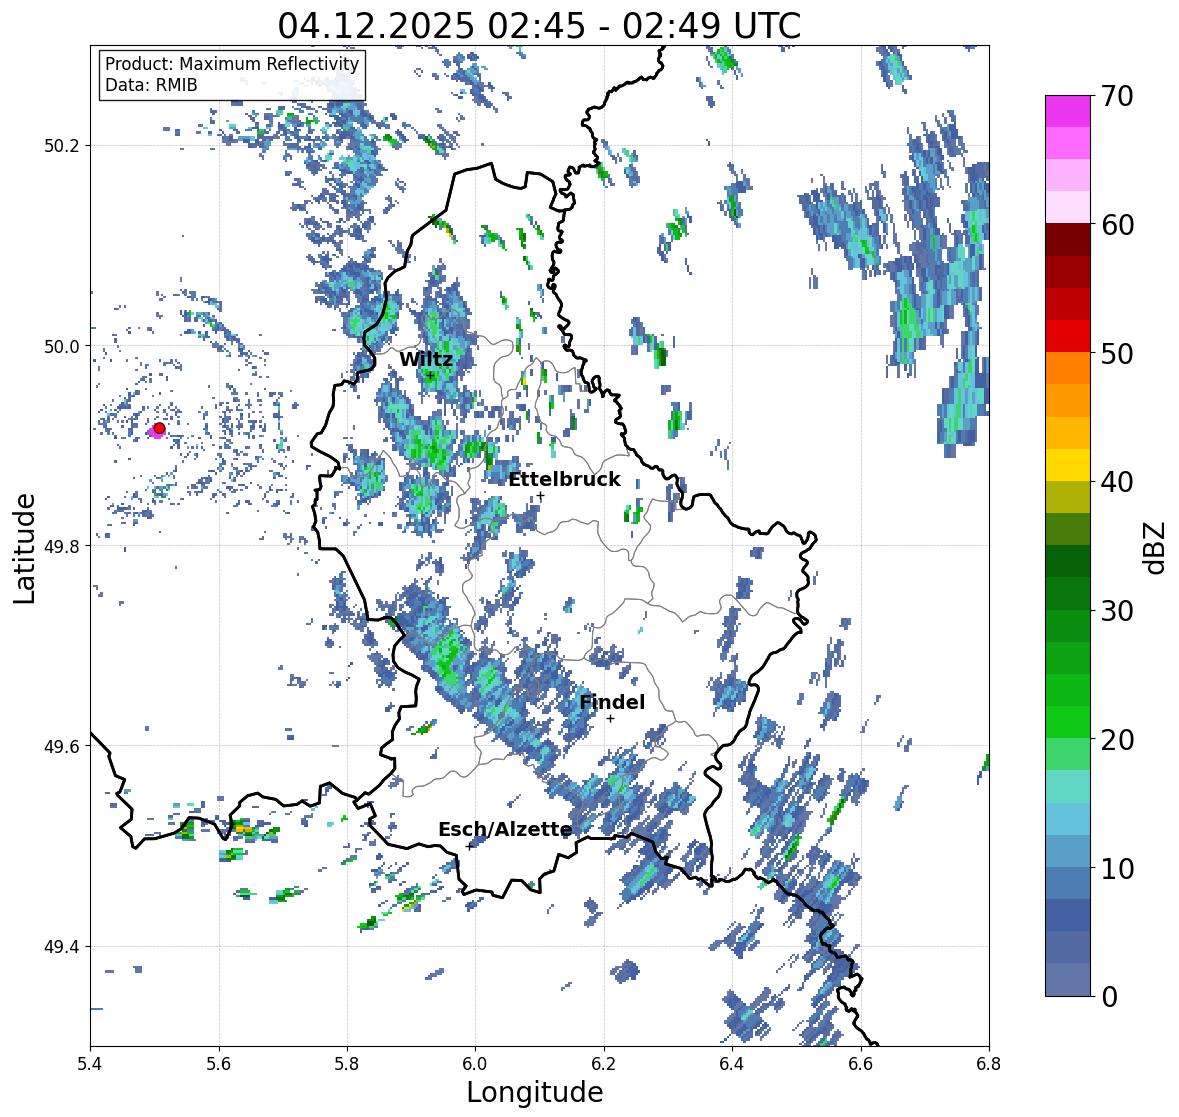1179x1117 pixels.
Task: Click the 60 tick on colorbar
Action: (x=1117, y=225)
